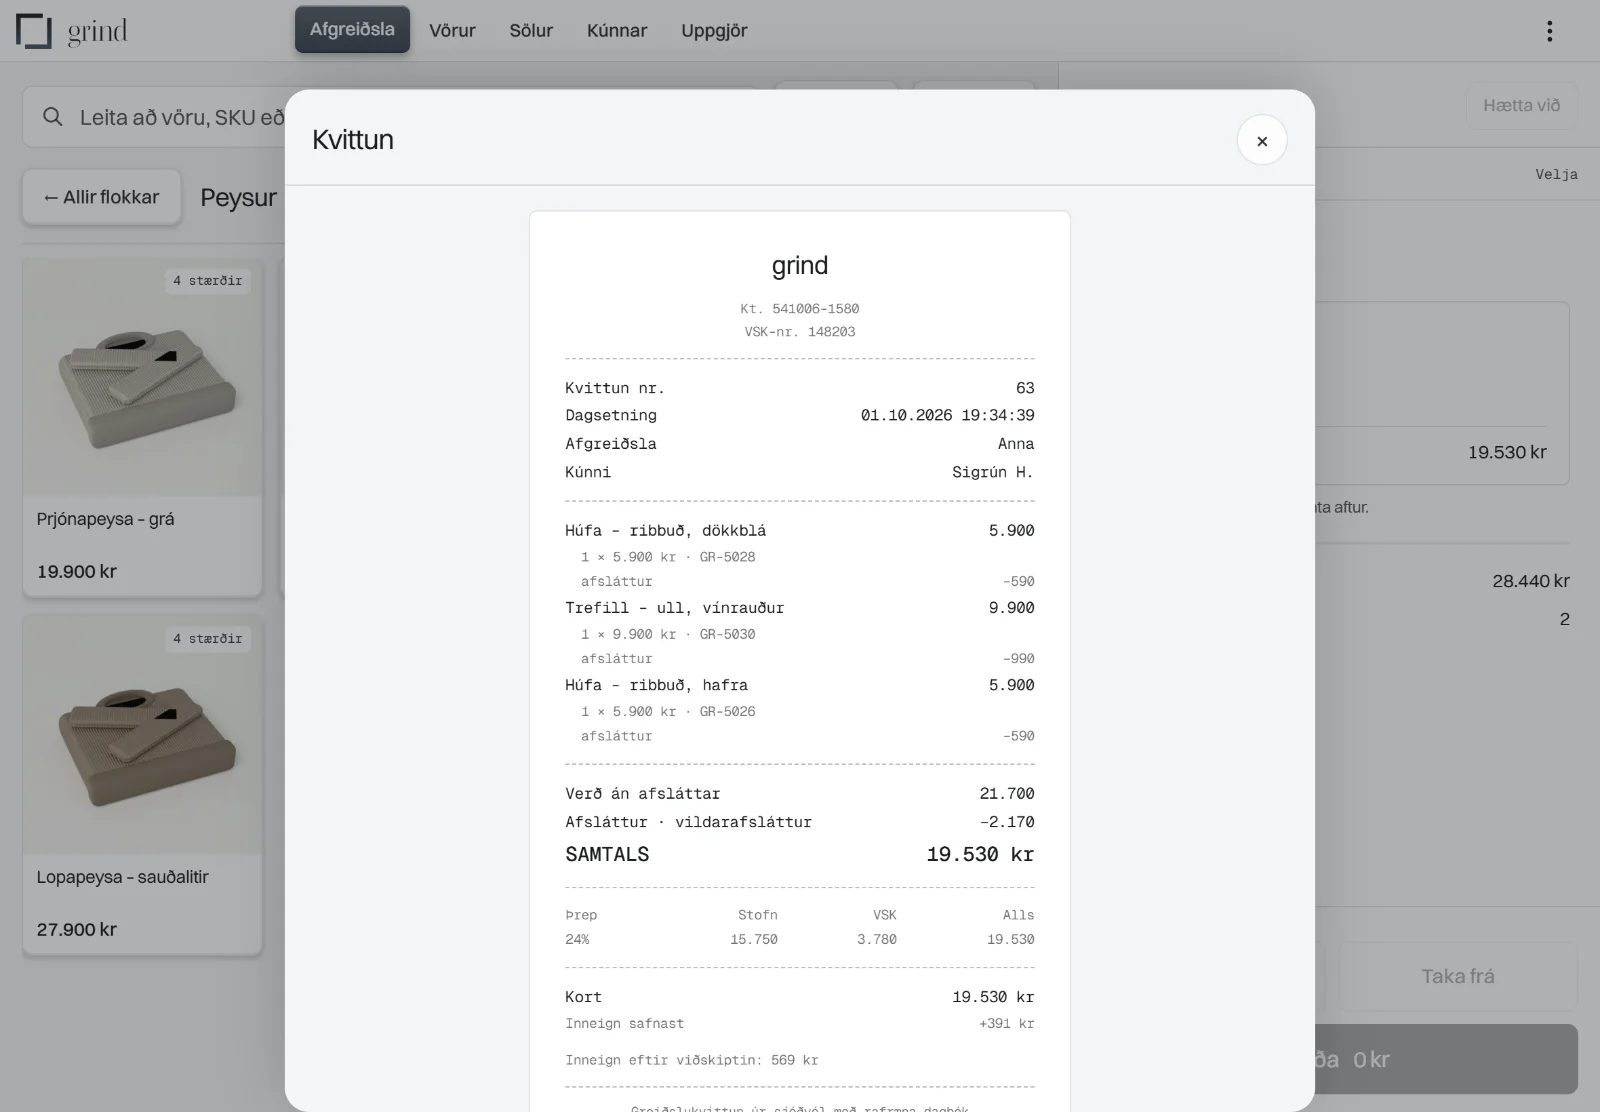Click the cart amount 28.440 kr
Viewport: 1600px width, 1112px height.
point(1531,581)
